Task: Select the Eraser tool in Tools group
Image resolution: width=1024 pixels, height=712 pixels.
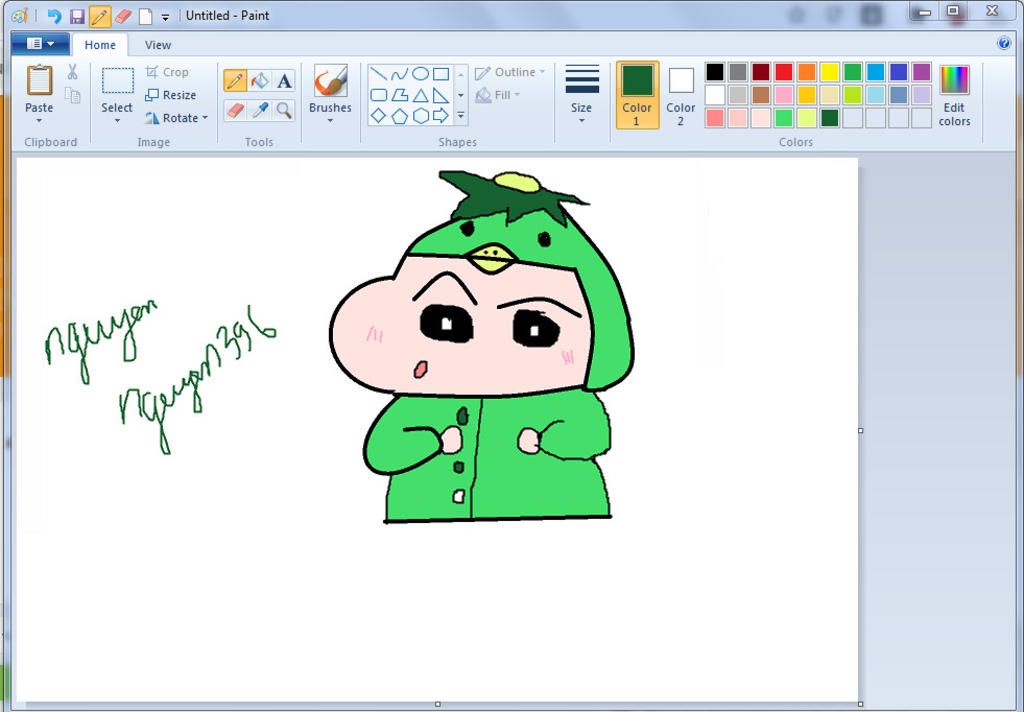Action: click(235, 110)
